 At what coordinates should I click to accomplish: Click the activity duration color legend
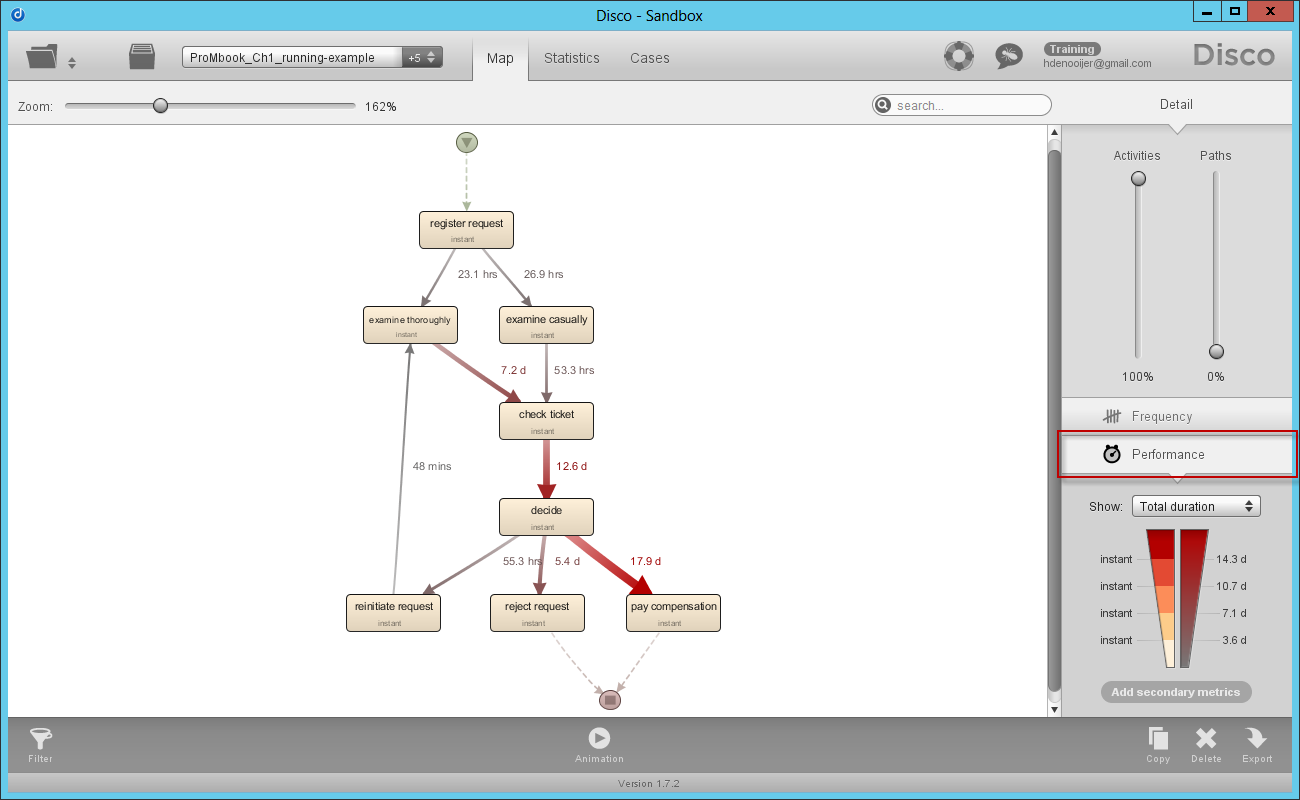(1161, 598)
